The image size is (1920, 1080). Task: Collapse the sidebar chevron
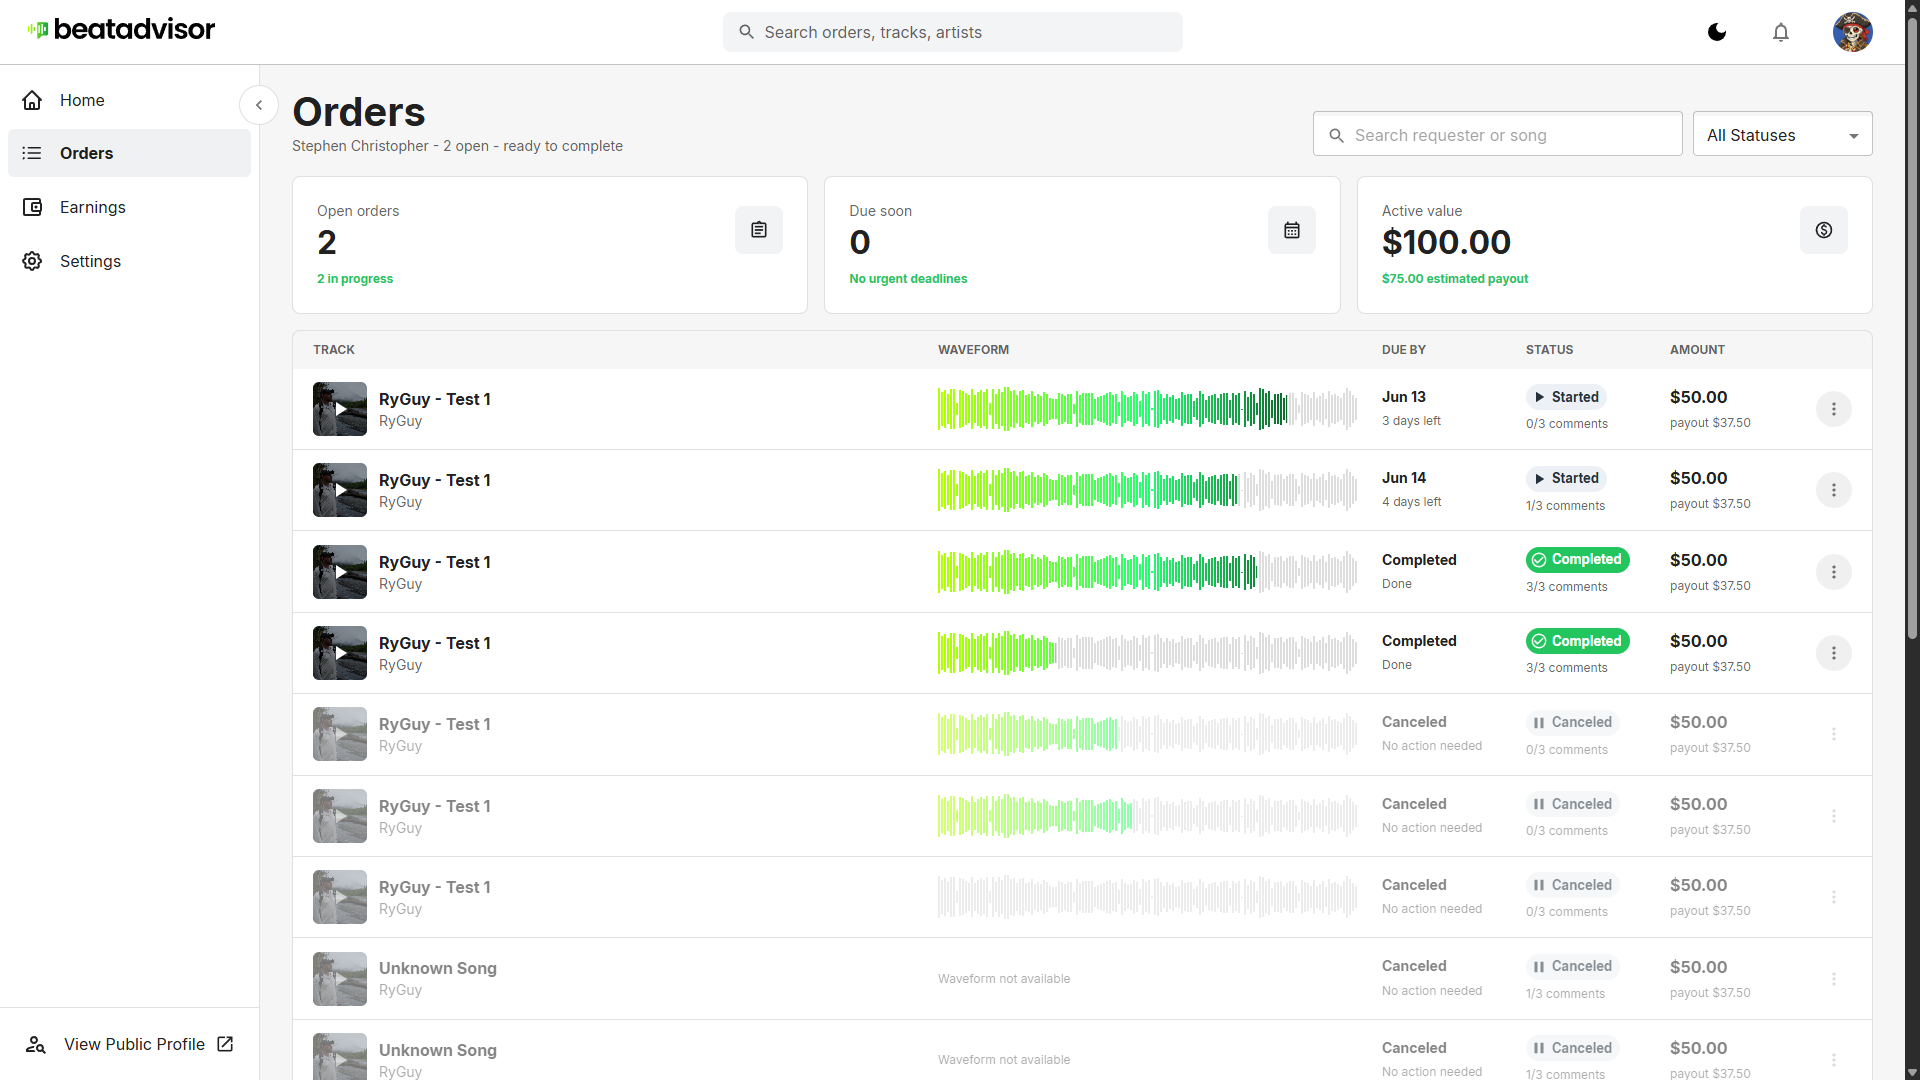pyautogui.click(x=259, y=105)
